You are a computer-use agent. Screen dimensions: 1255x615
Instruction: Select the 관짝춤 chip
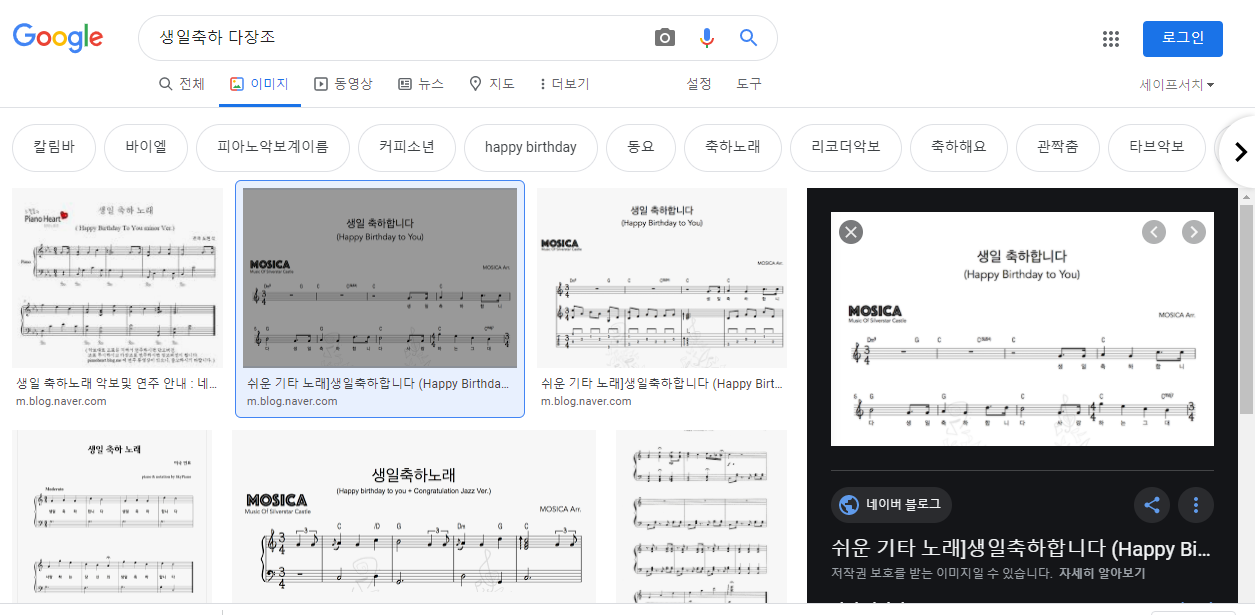[1058, 147]
